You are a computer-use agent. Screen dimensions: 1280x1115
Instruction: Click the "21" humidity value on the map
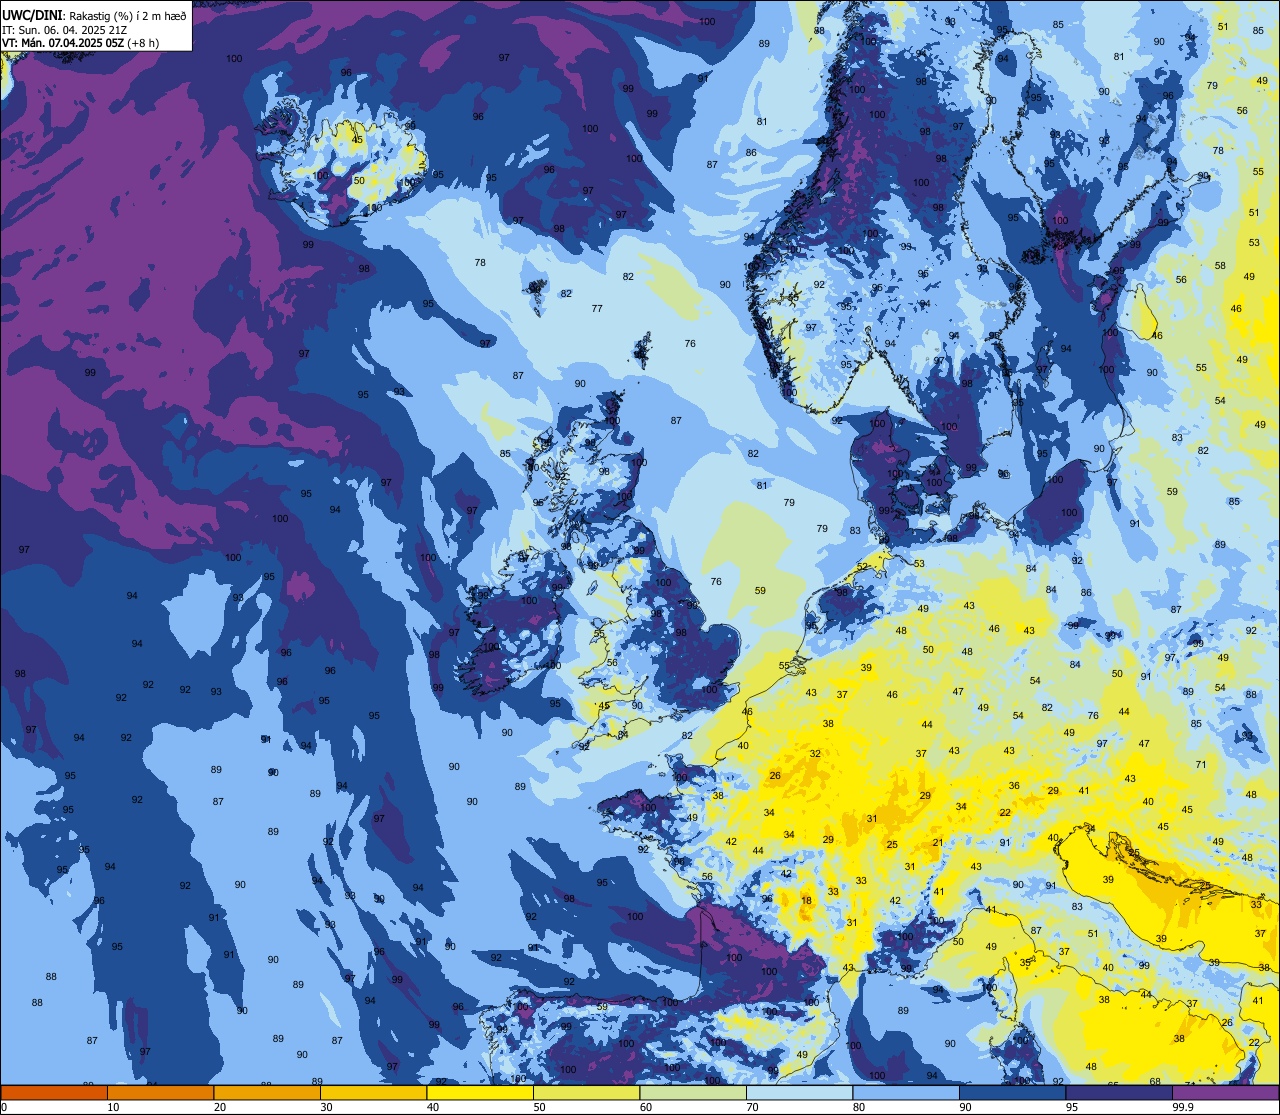938,843
